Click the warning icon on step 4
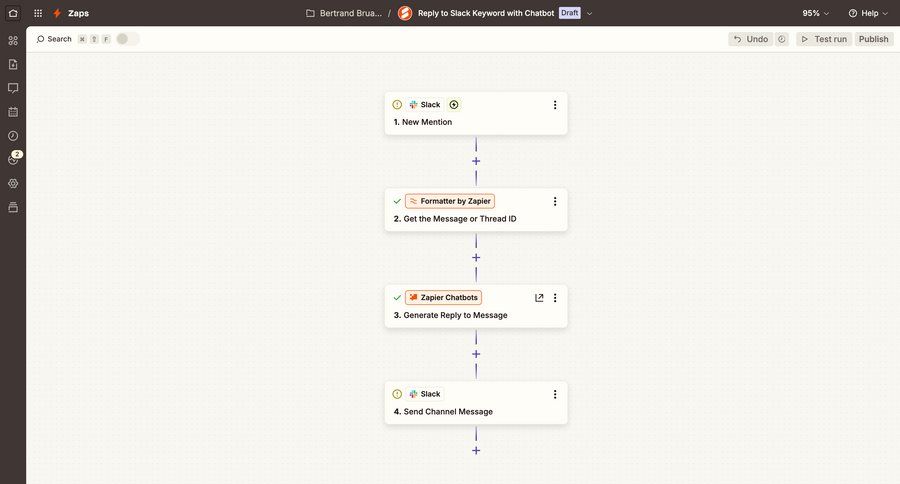Image resolution: width=900 pixels, height=484 pixels. (x=397, y=394)
